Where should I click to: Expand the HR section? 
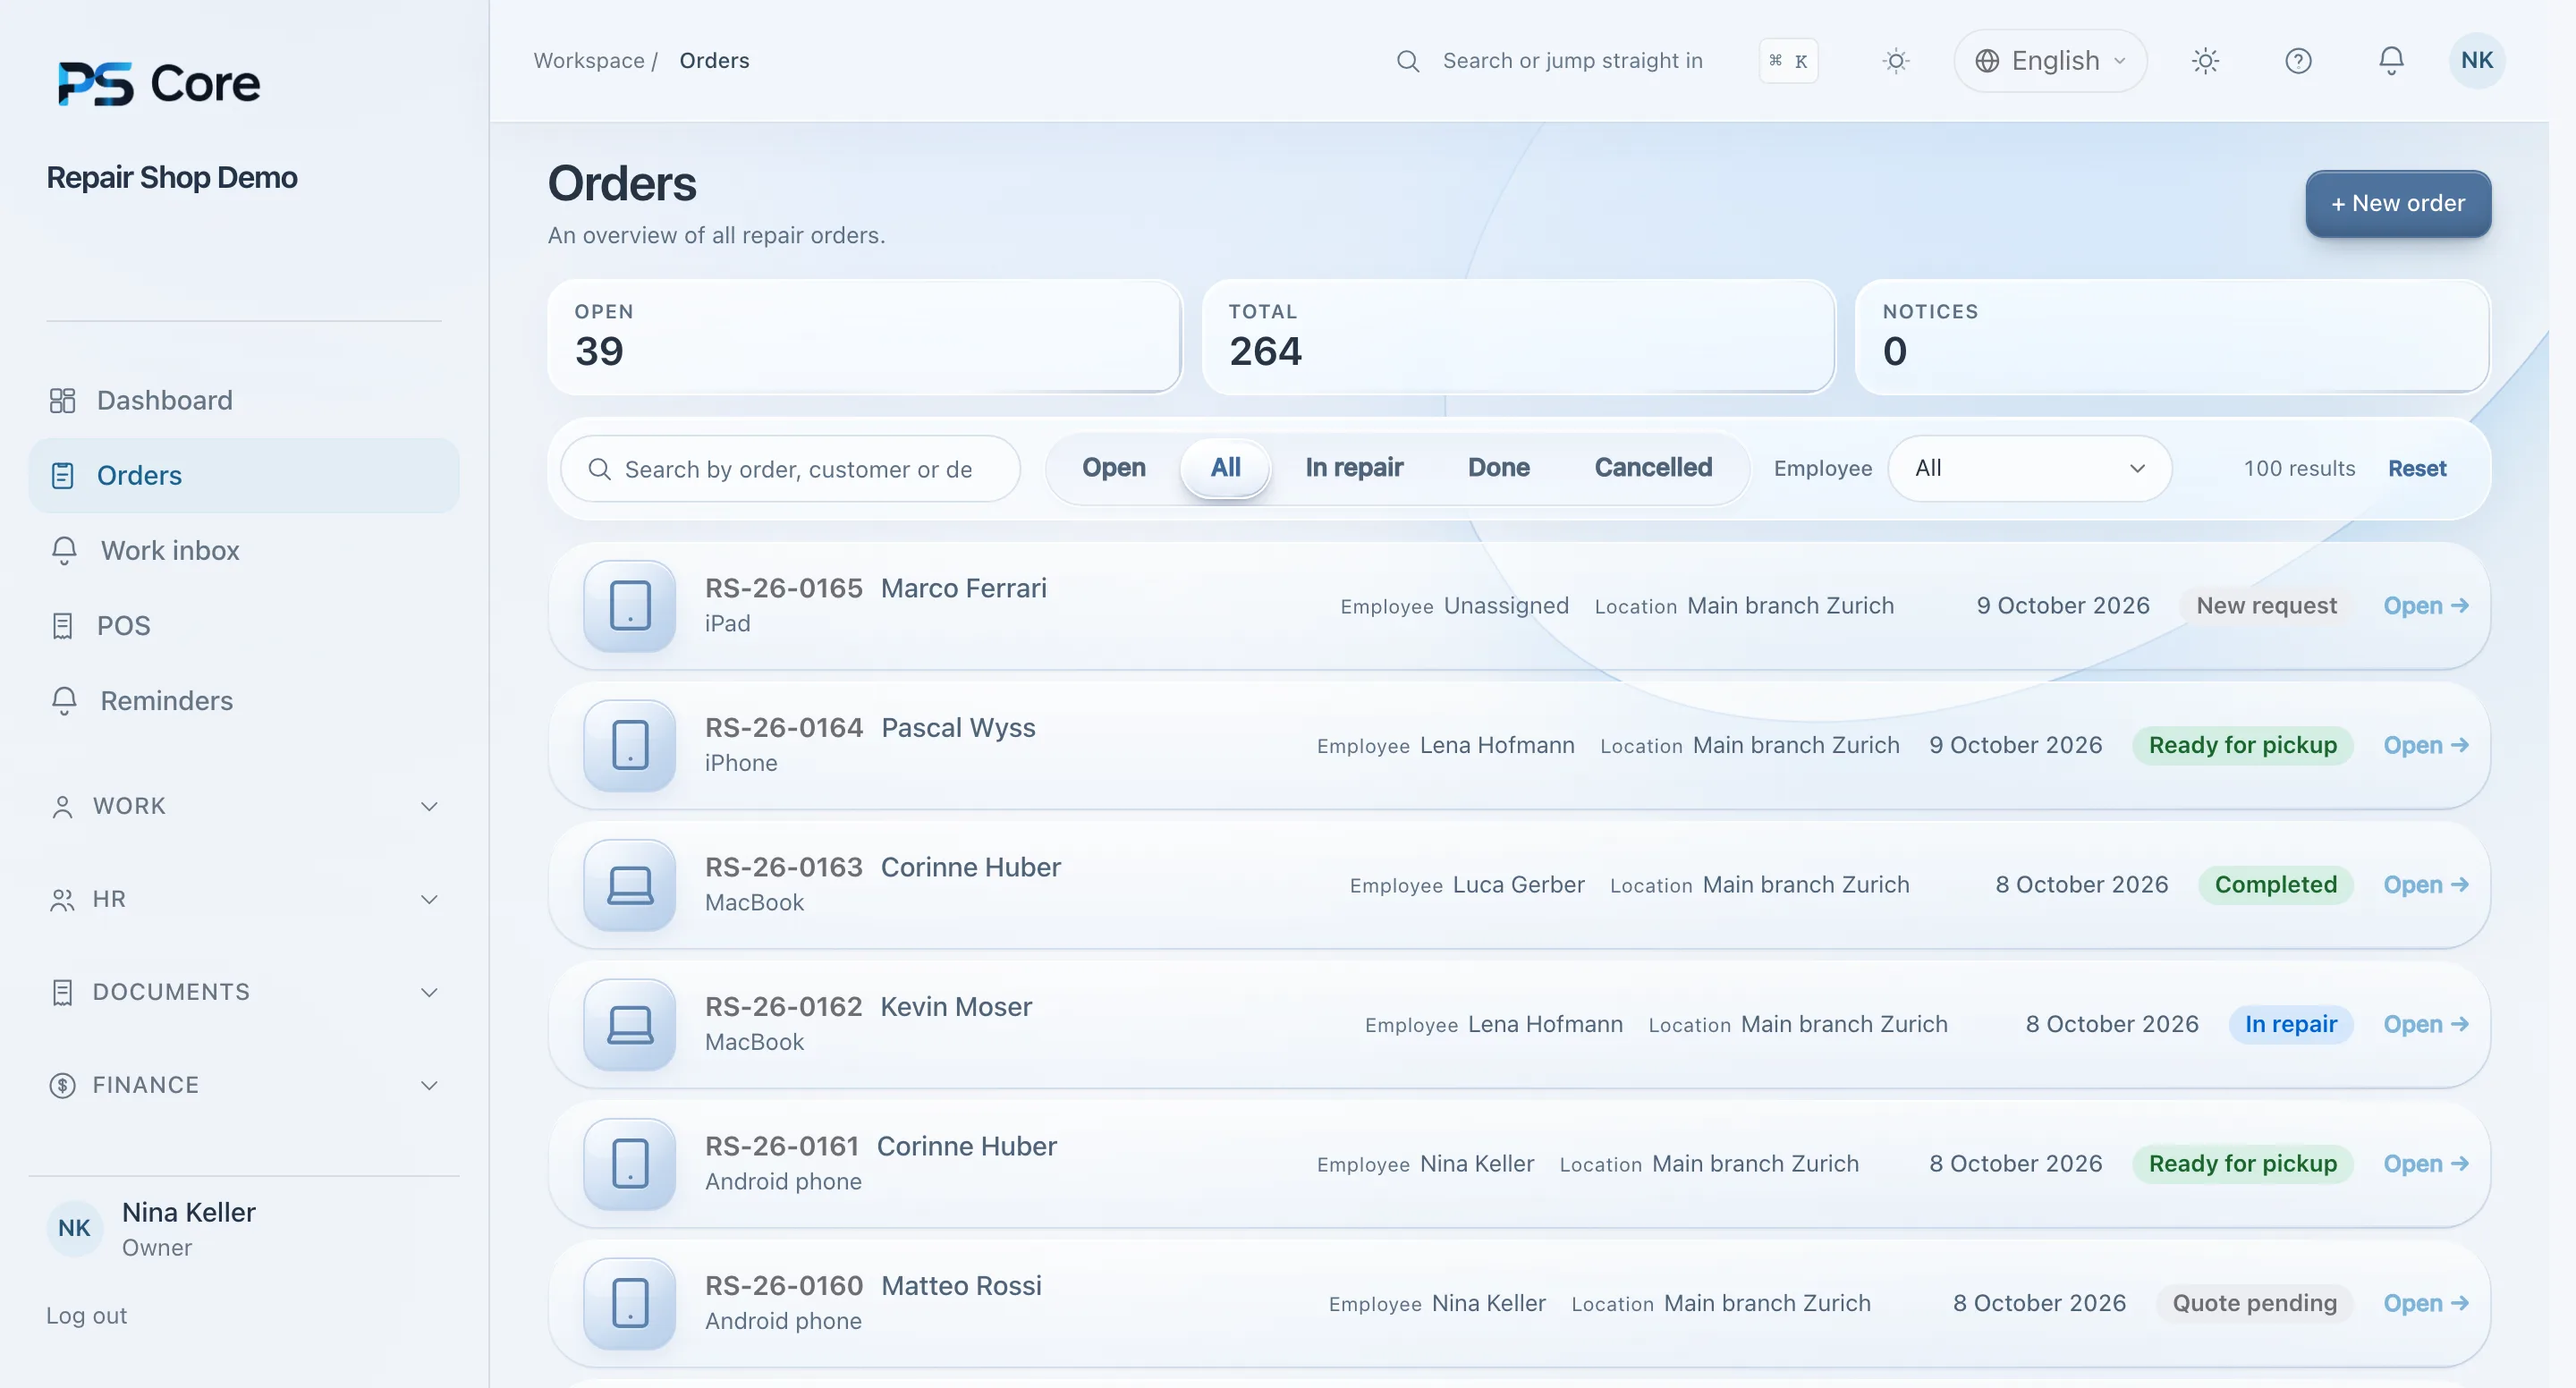pos(243,899)
